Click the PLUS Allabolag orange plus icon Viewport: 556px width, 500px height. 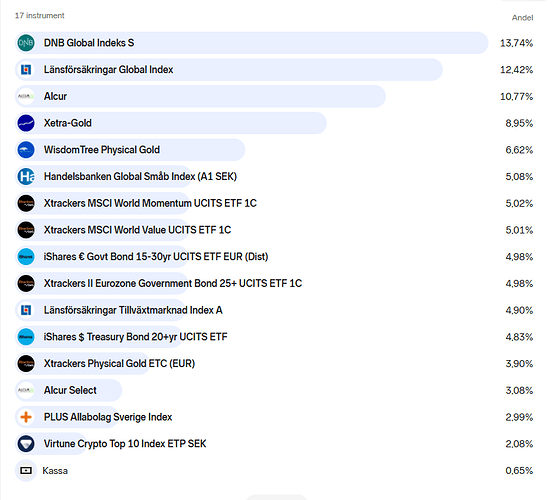(26, 417)
